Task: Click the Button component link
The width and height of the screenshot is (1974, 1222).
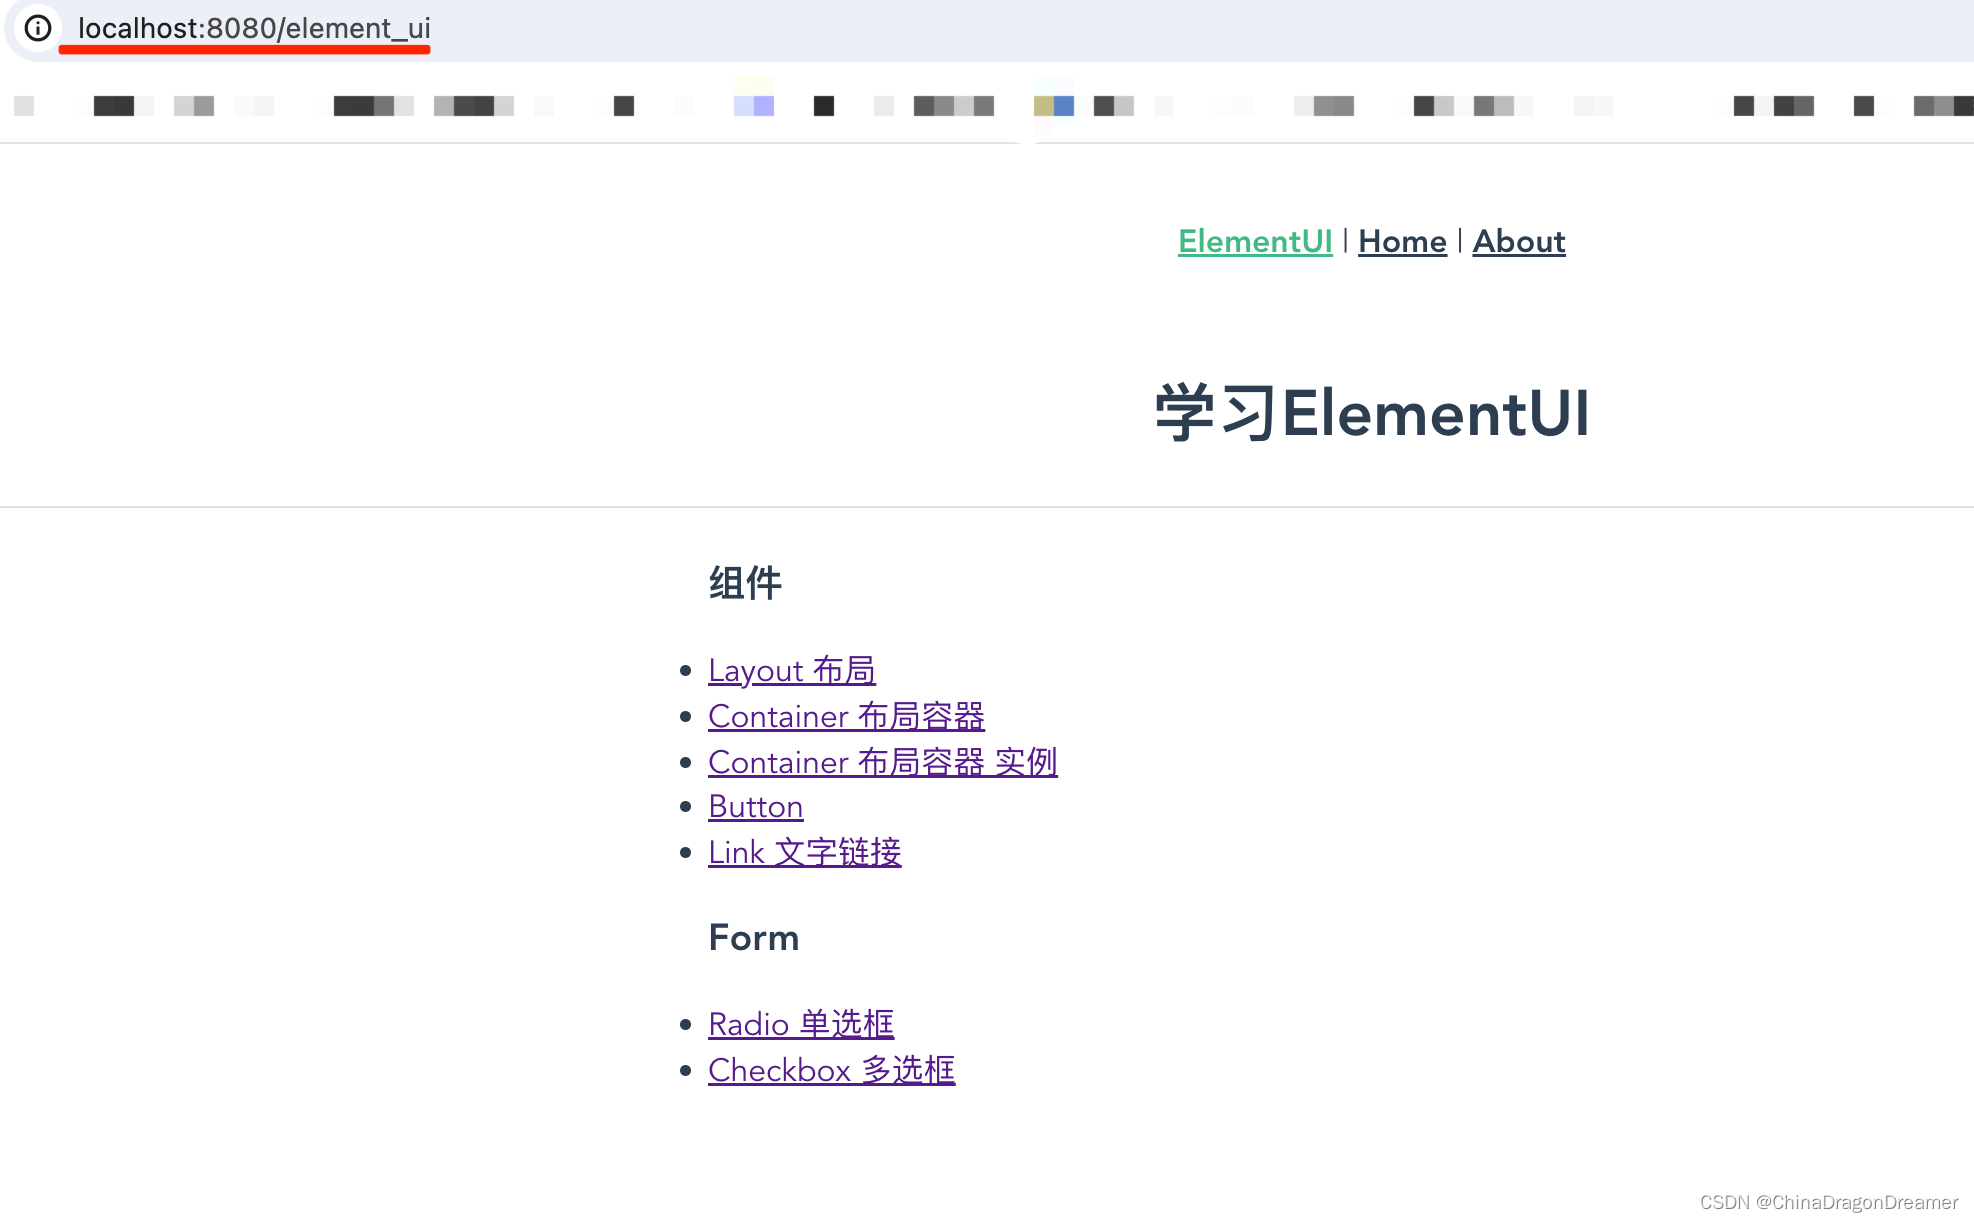Action: [x=754, y=806]
